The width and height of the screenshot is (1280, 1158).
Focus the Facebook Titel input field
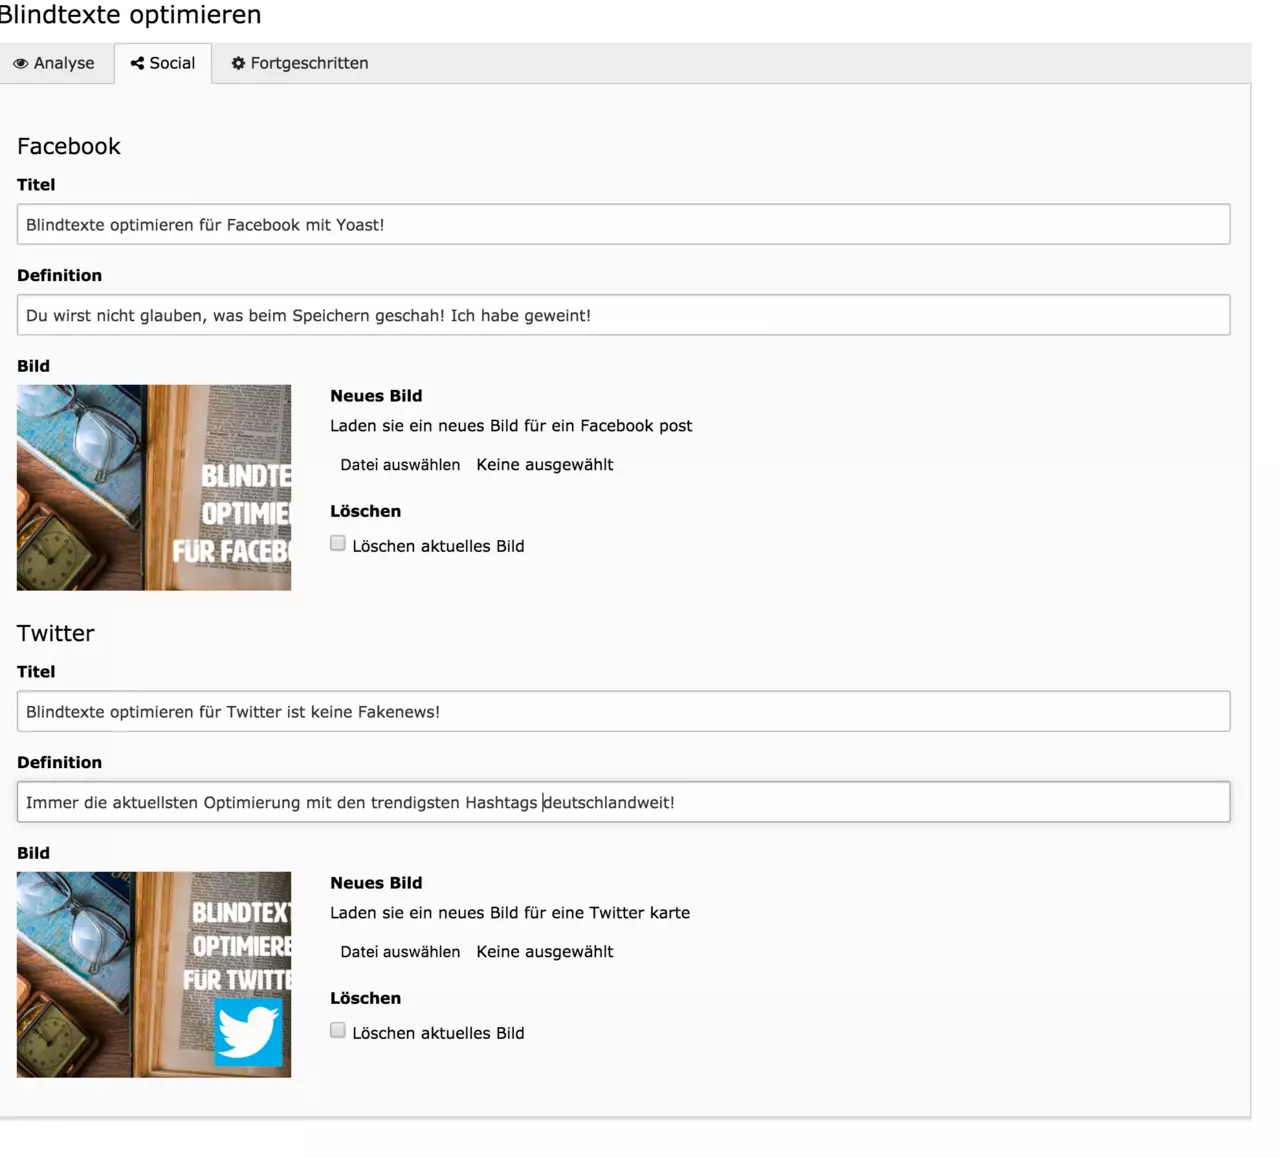click(x=623, y=224)
